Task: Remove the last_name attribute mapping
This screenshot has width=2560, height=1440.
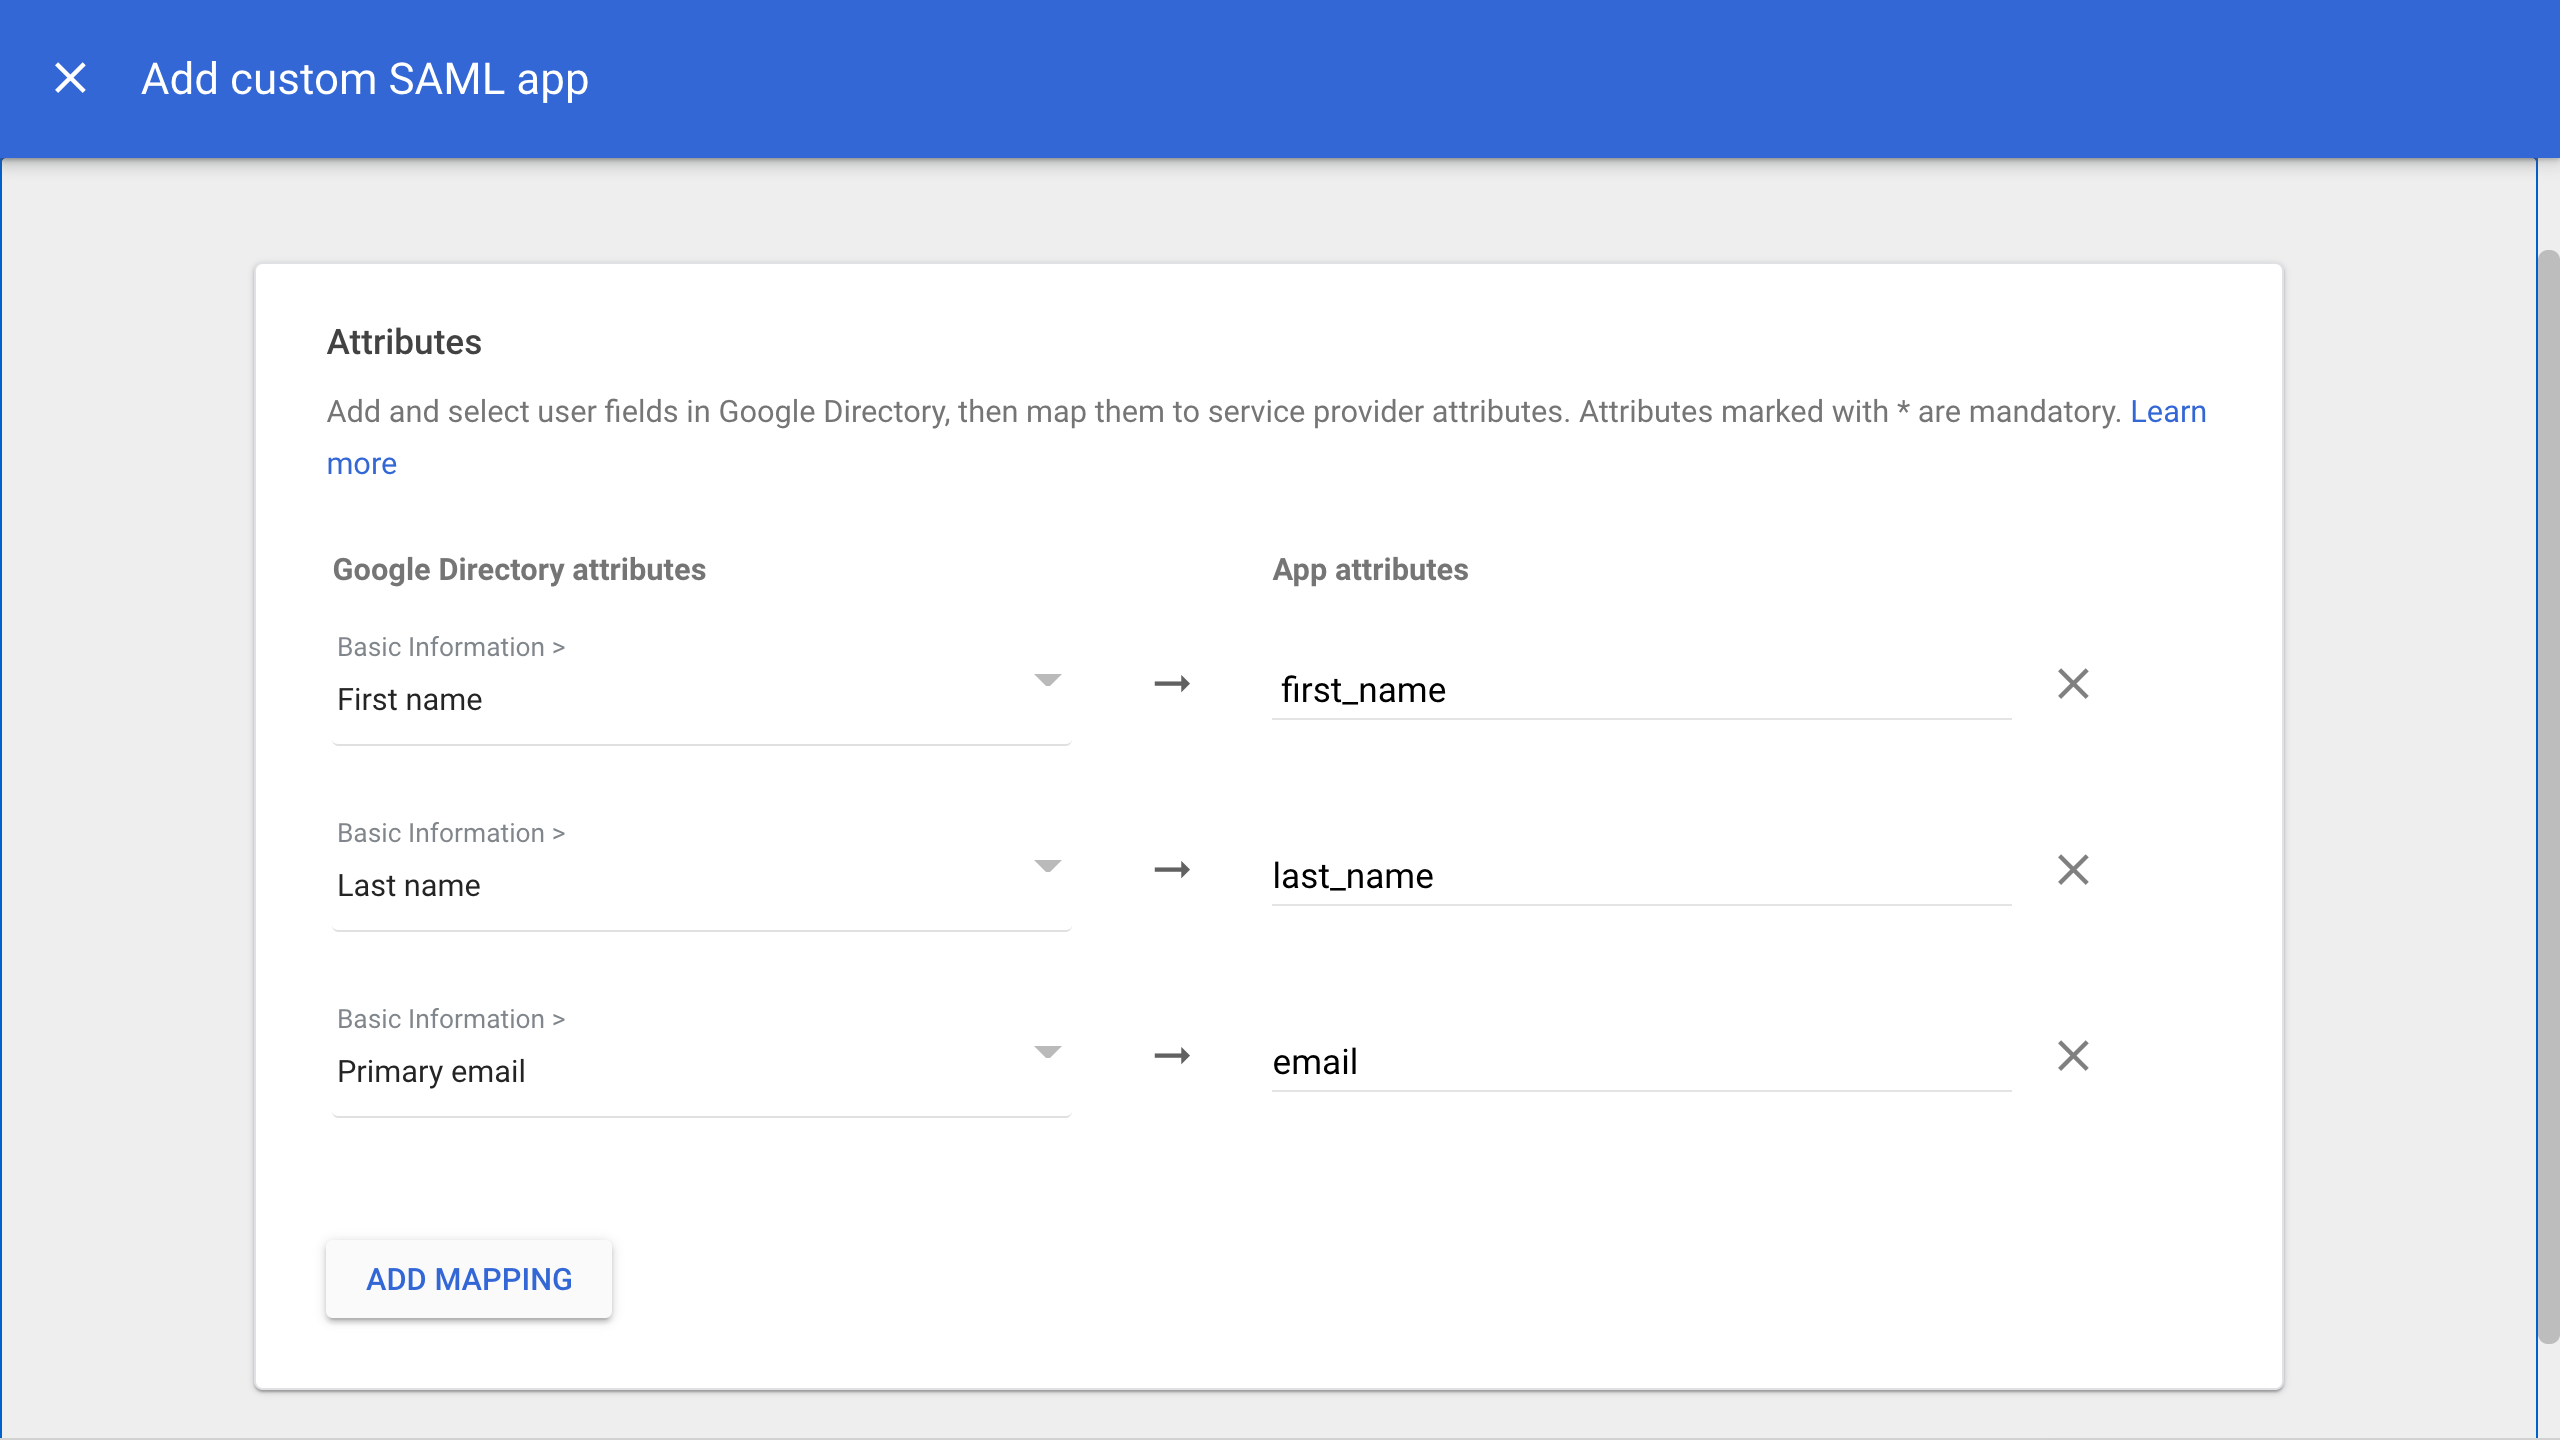Action: [2073, 870]
